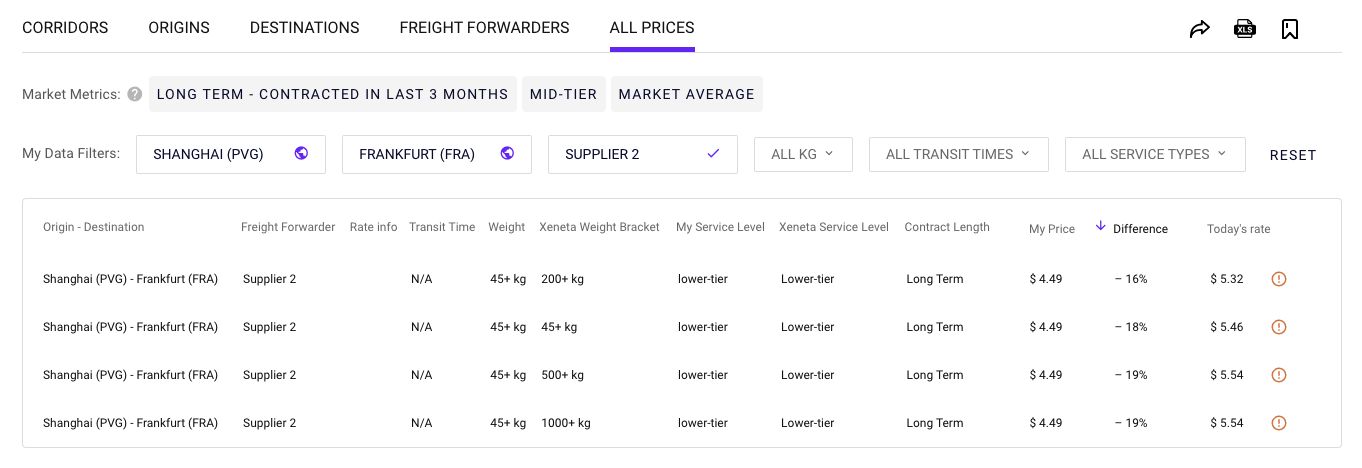Click the share arrow icon
The height and width of the screenshot is (468, 1362).
(1200, 29)
